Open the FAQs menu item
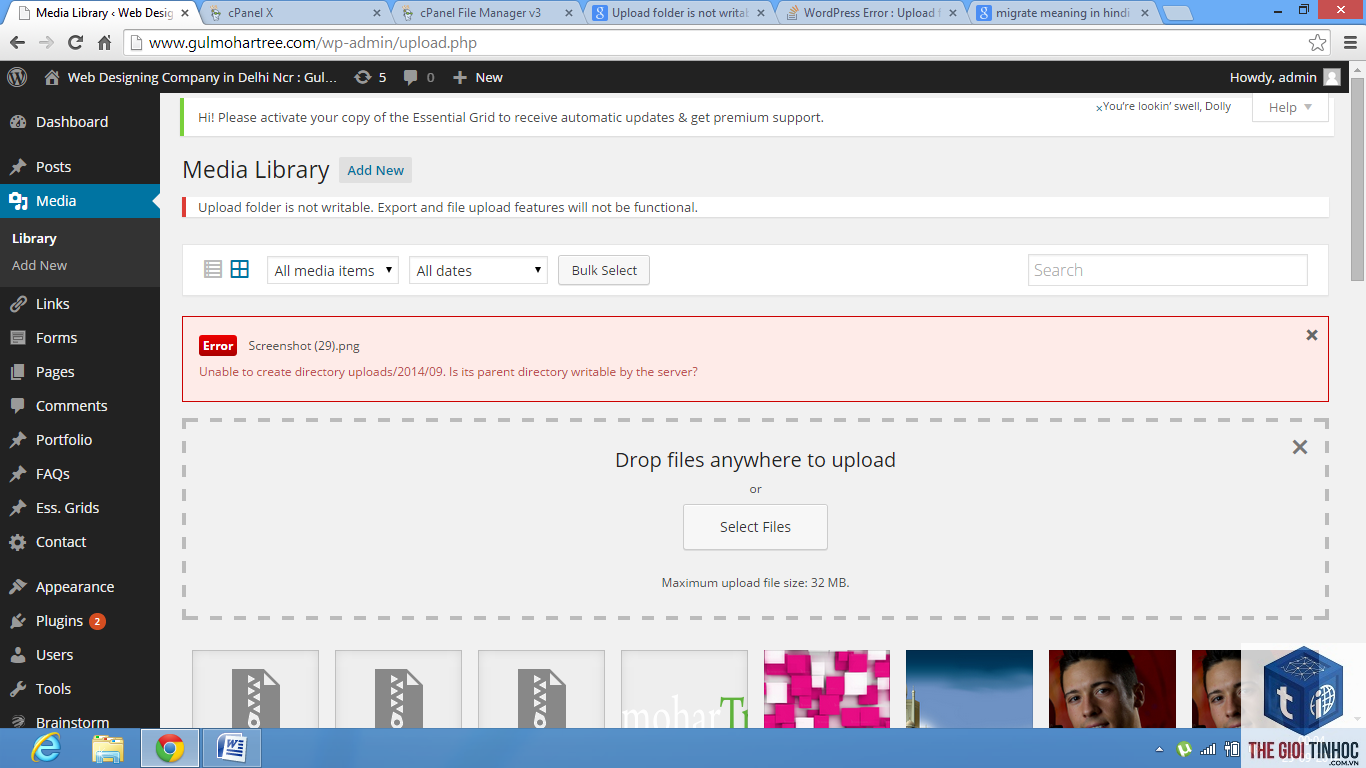Image resolution: width=1366 pixels, height=768 pixels. (x=80, y=474)
